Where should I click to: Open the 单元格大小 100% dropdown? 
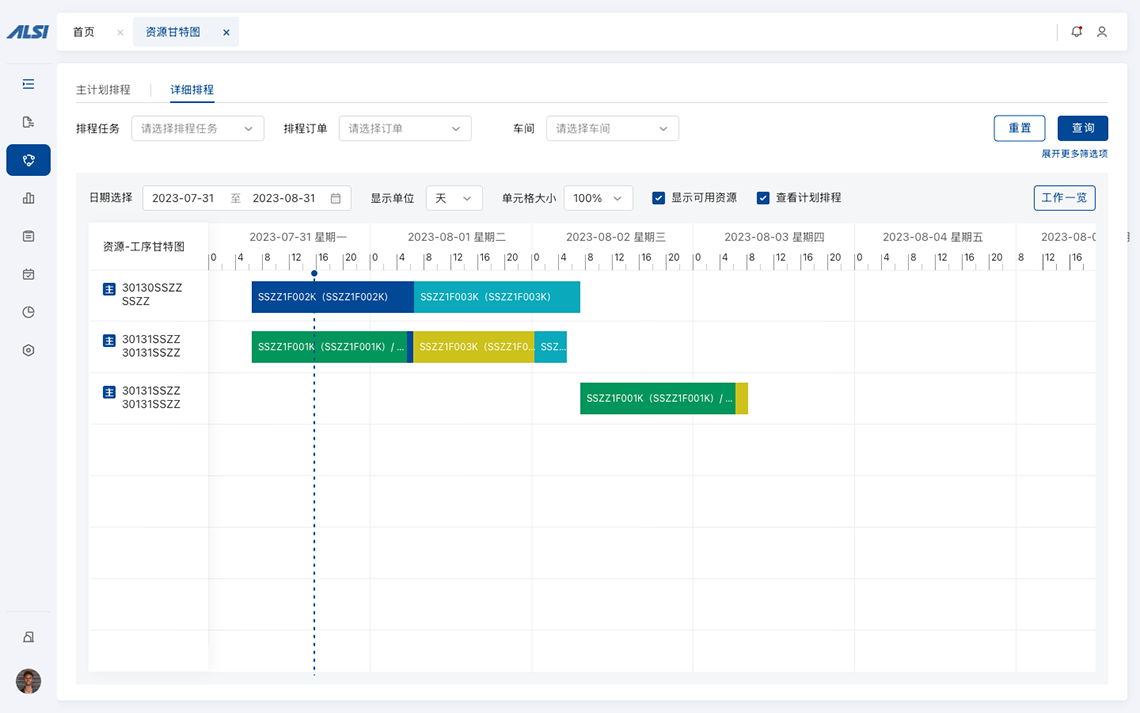[x=598, y=198]
